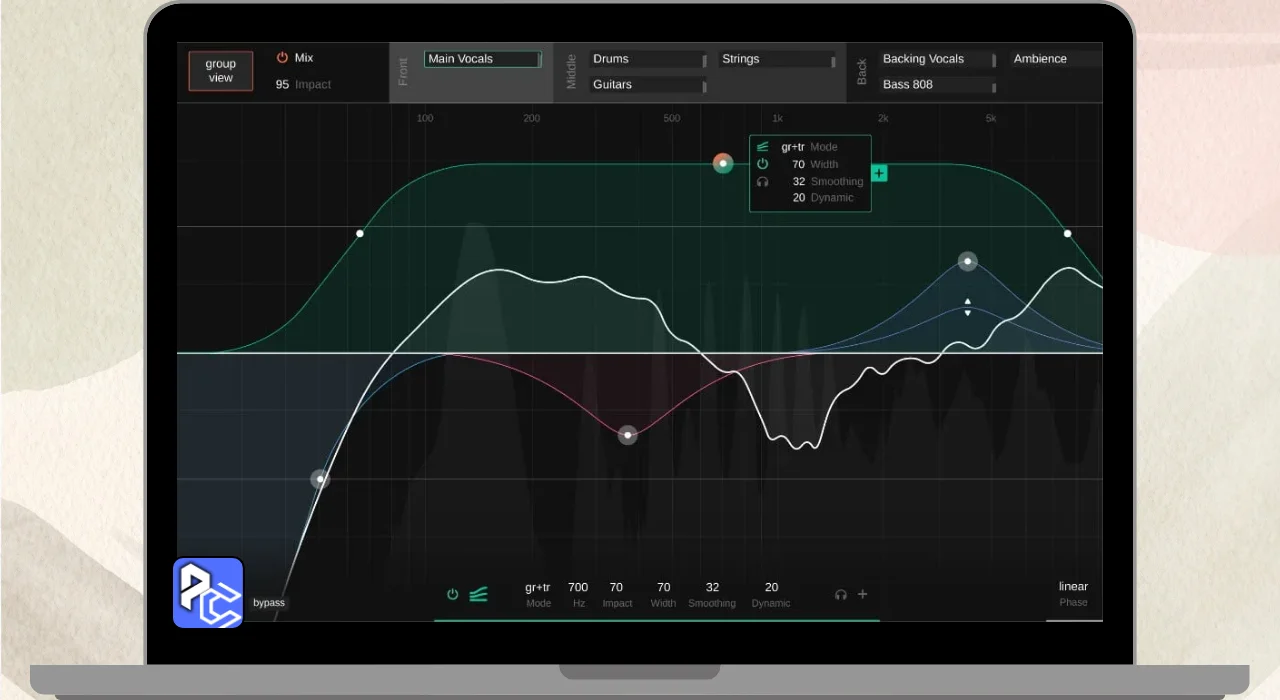Select the Ambience track slot
Image resolution: width=1280 pixels, height=700 pixels.
(1055, 59)
